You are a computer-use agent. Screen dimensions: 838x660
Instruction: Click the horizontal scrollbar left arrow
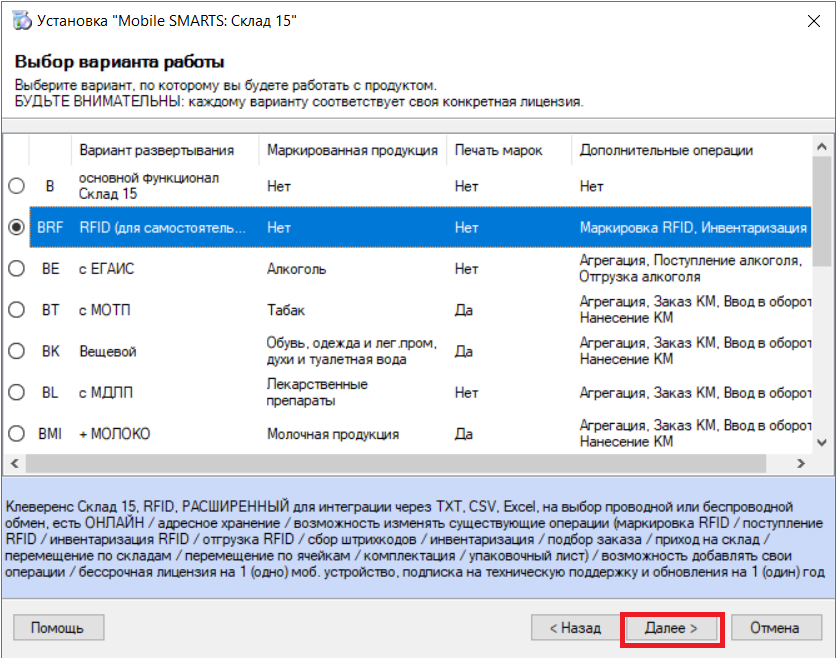coord(14,463)
